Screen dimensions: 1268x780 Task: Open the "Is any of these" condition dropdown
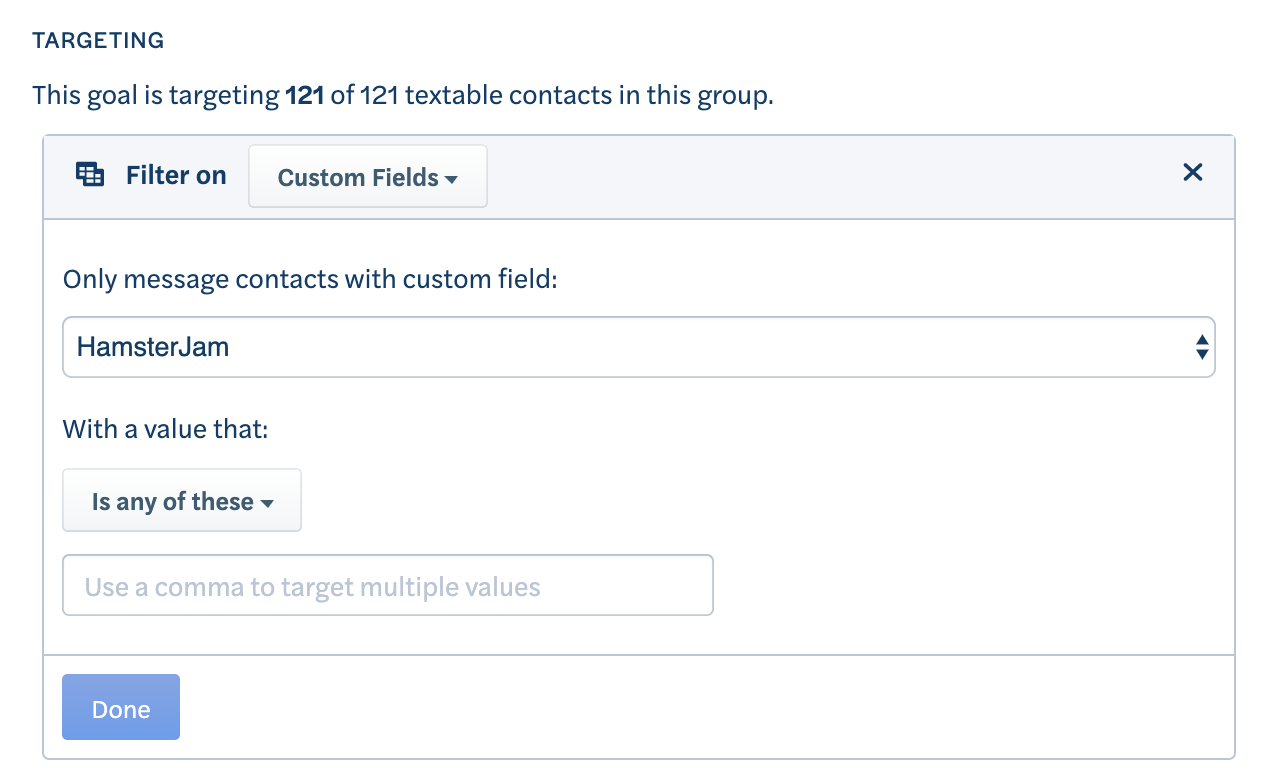point(182,500)
